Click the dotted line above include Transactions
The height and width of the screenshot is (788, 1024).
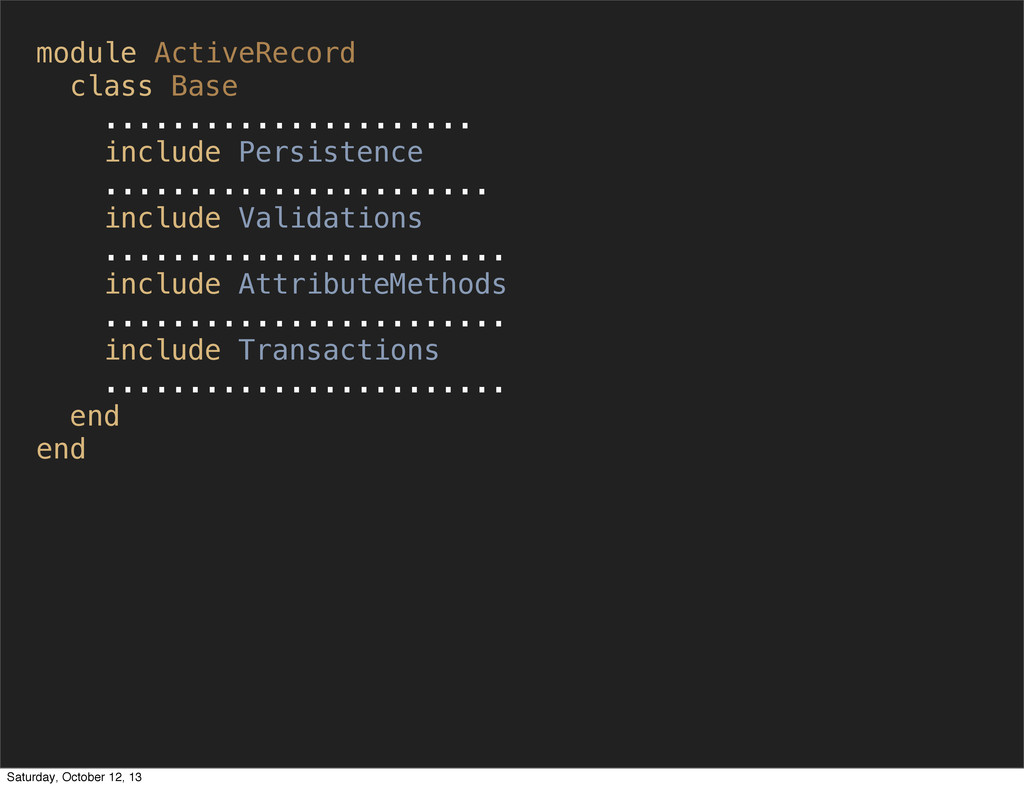click(x=304, y=323)
